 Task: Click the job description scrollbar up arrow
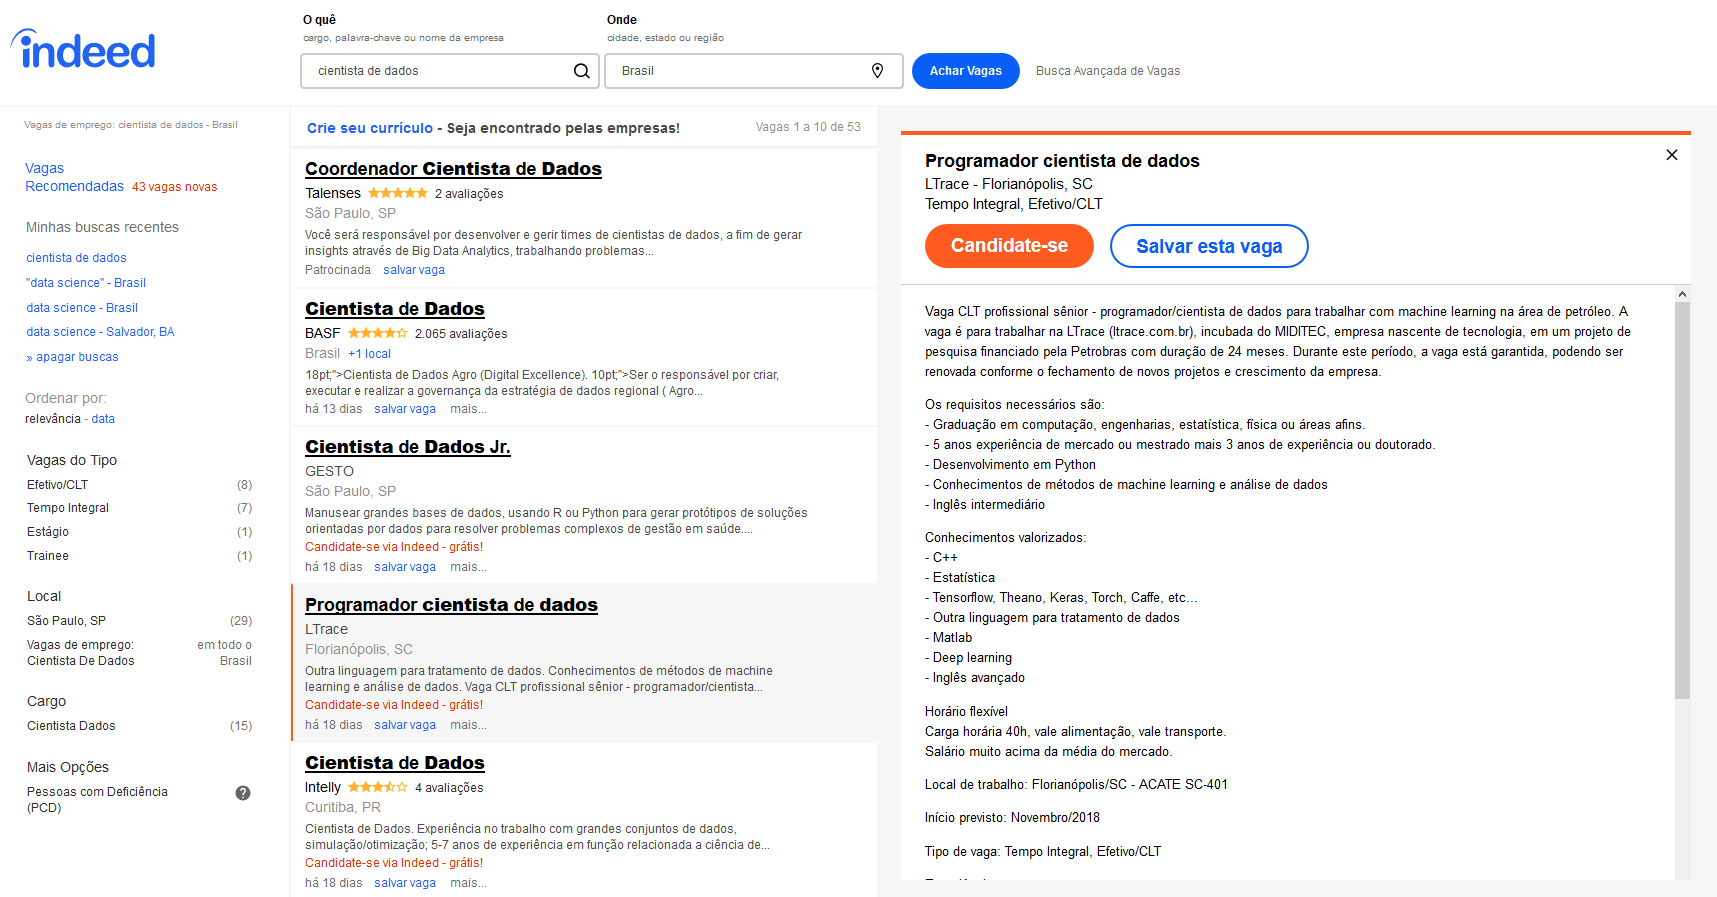point(1682,294)
